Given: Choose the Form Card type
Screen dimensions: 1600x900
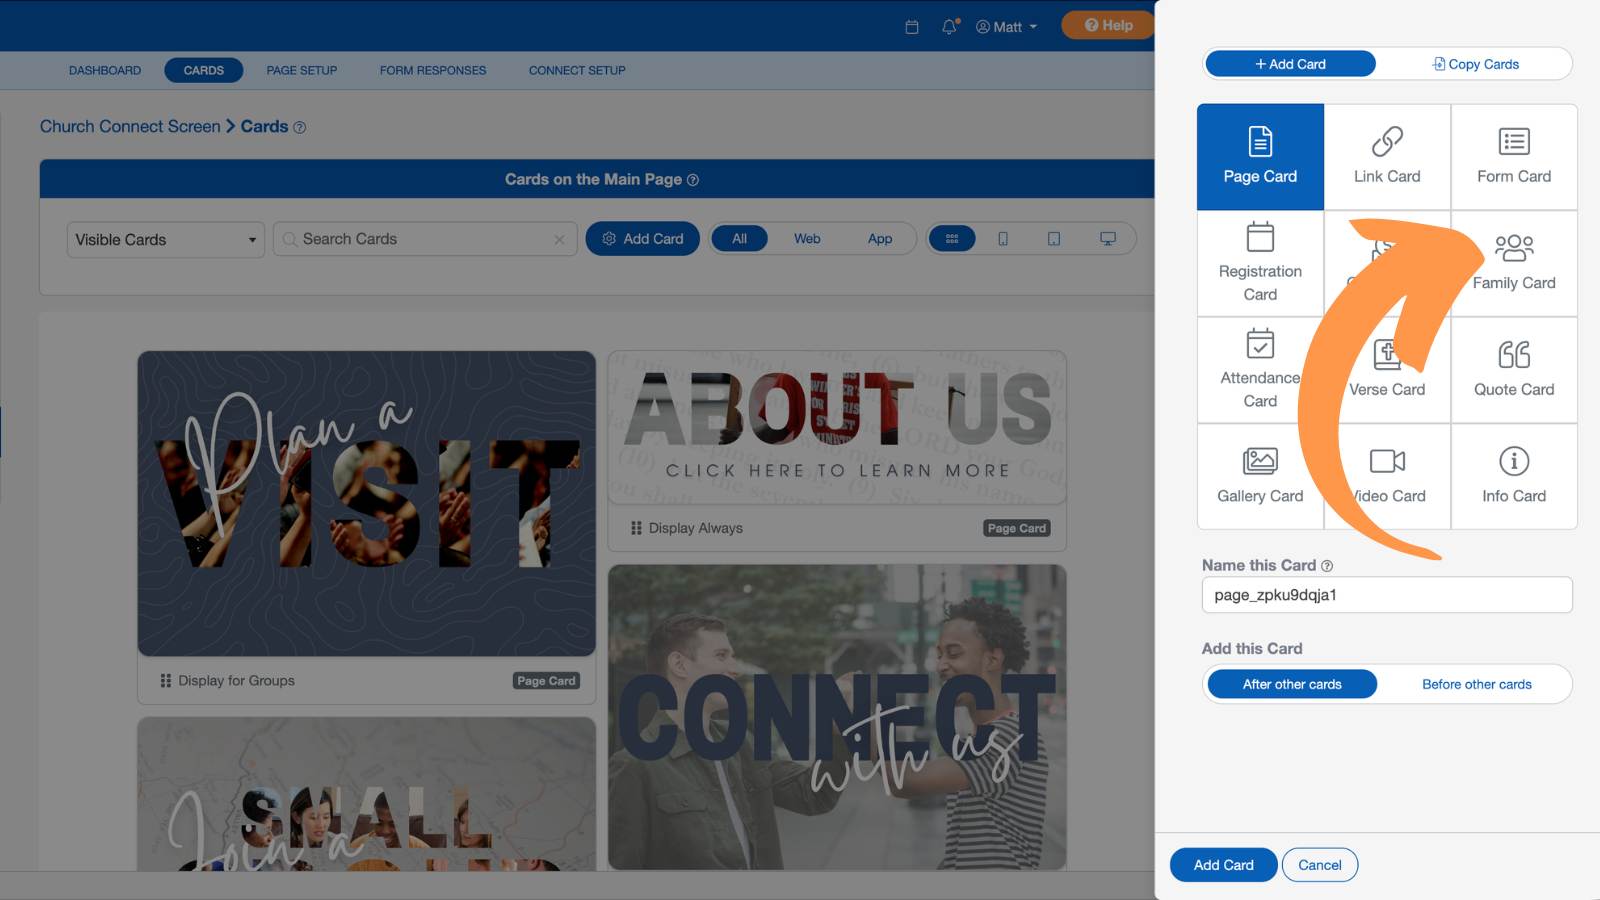Looking at the screenshot, I should coord(1514,157).
